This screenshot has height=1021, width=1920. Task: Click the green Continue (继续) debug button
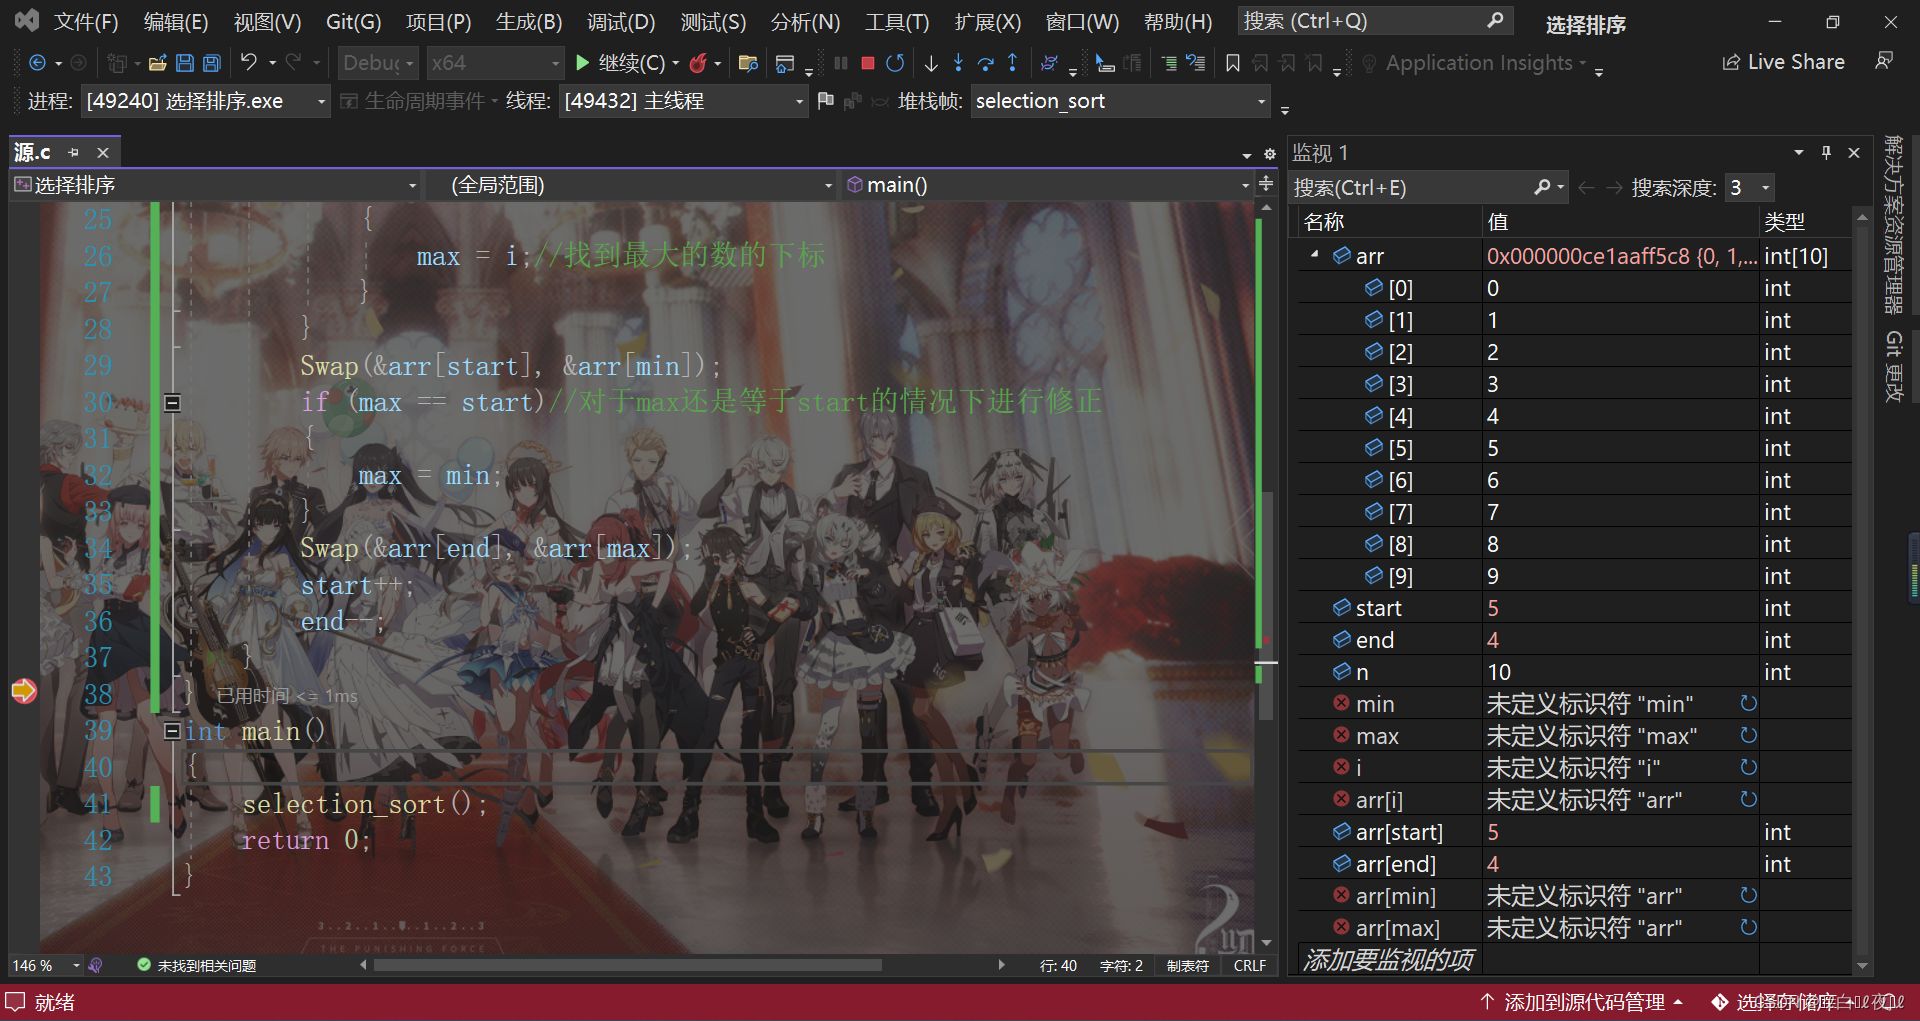click(x=621, y=63)
